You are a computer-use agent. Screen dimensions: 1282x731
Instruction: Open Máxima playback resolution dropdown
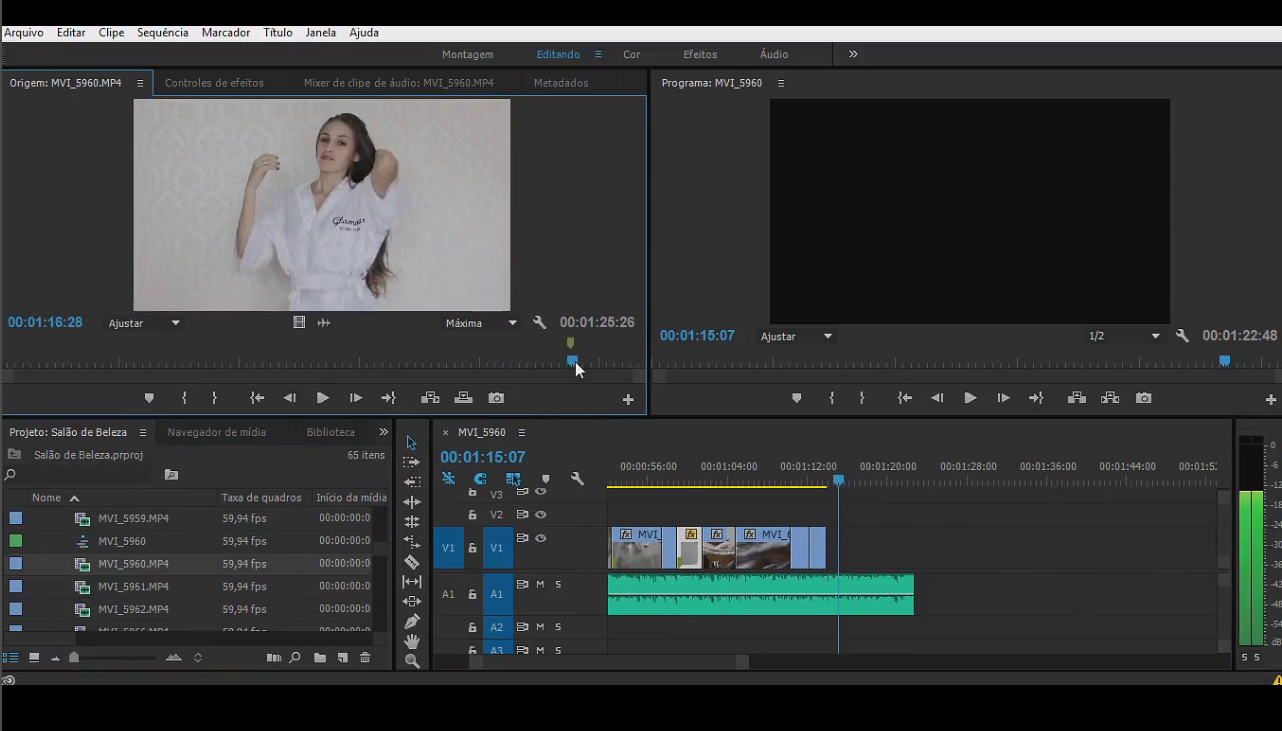point(481,323)
